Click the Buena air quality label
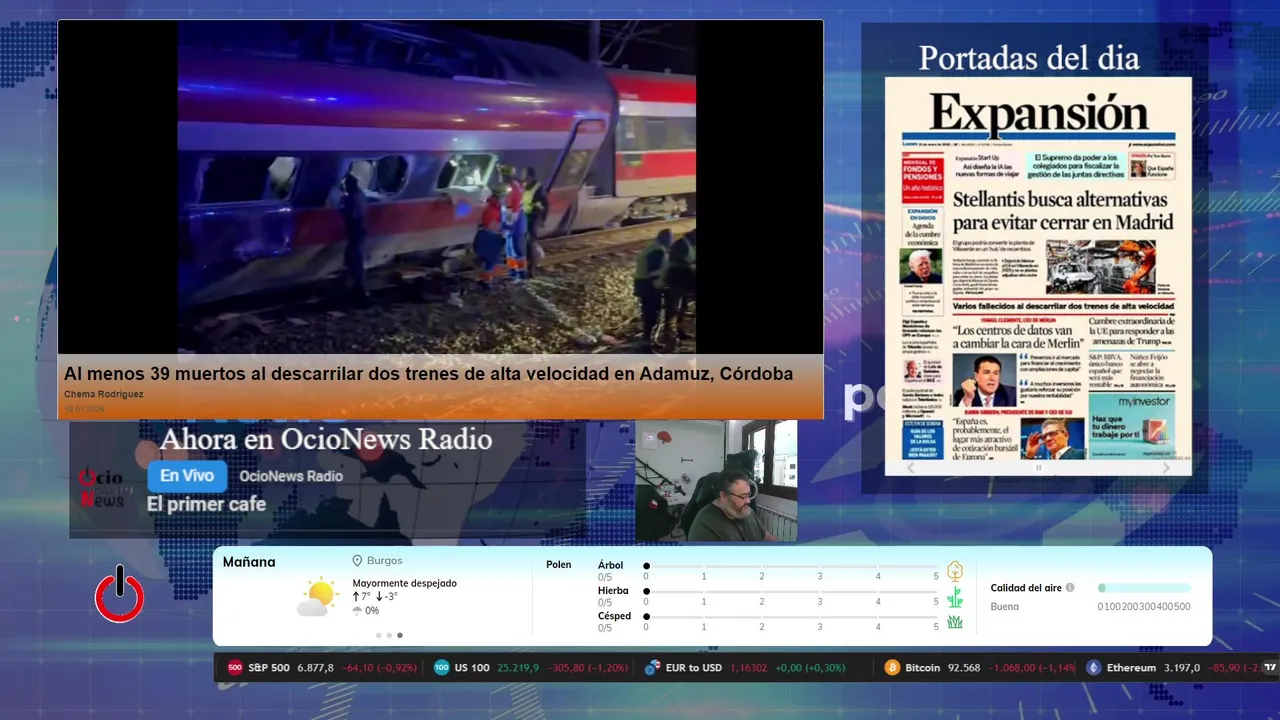1280x720 pixels. (x=1004, y=606)
